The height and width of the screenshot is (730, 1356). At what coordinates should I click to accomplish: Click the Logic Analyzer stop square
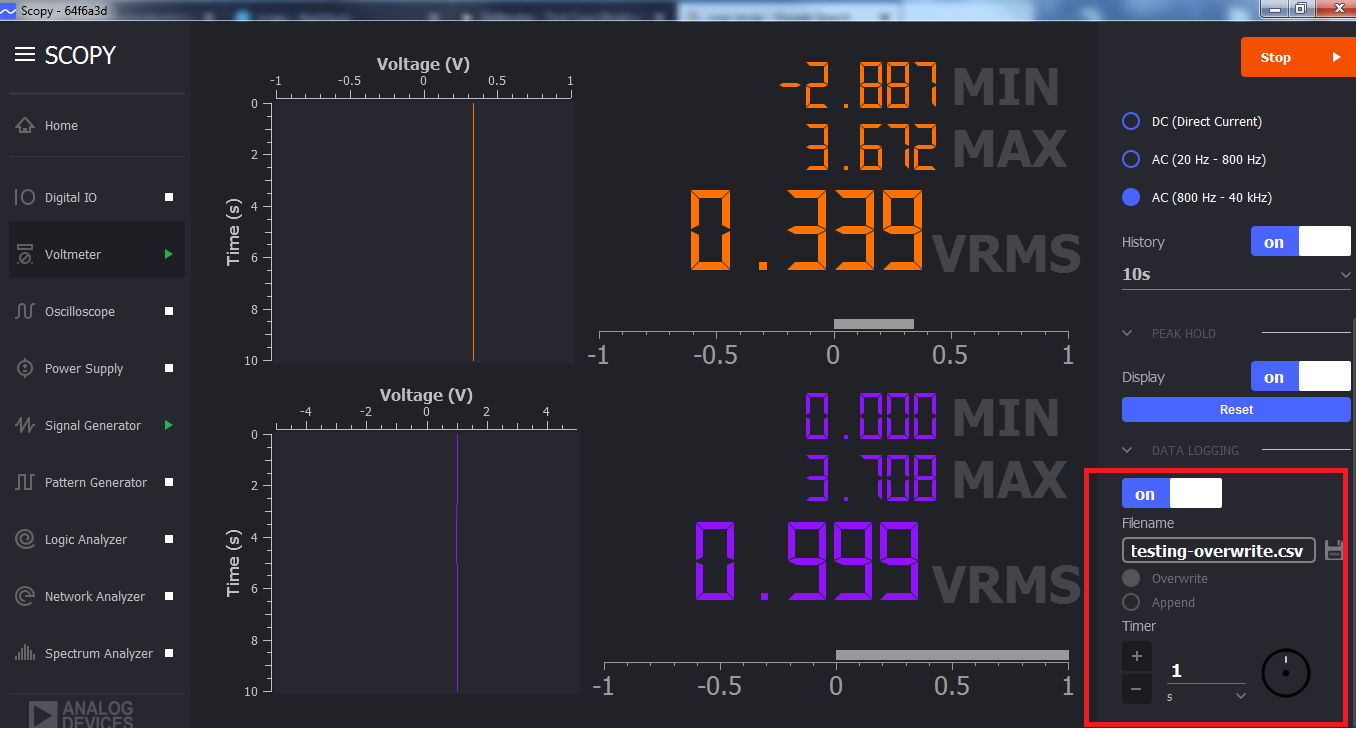tap(169, 540)
